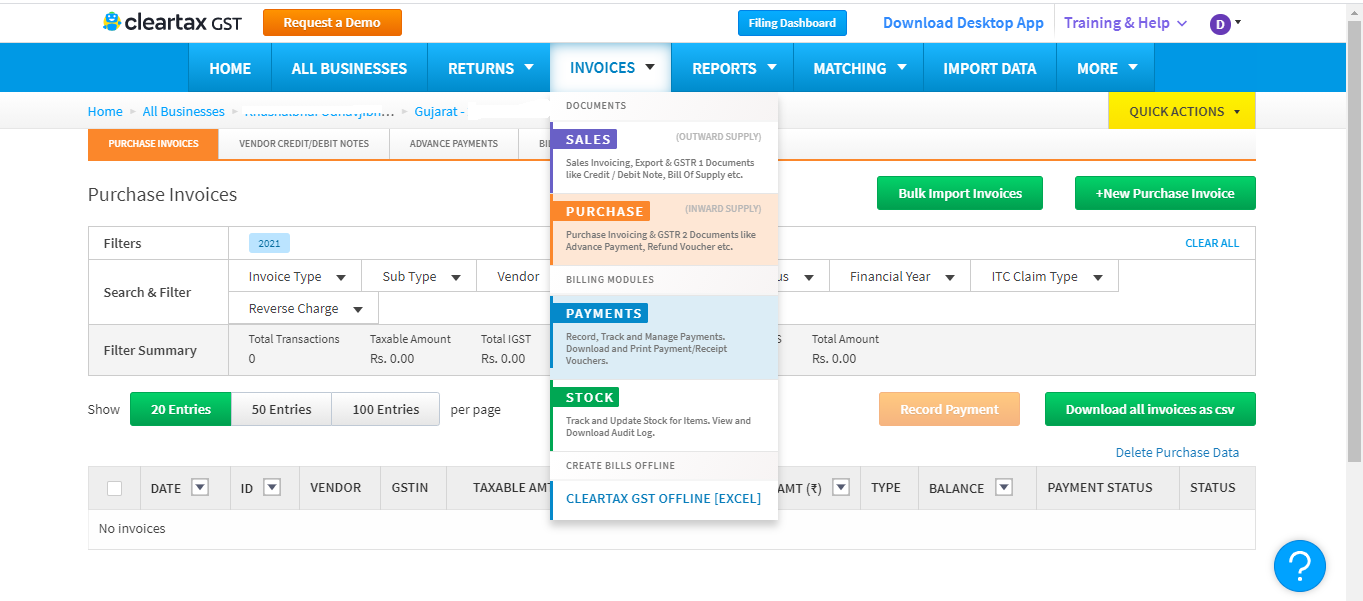
Task: Expand the Quick Actions dropdown
Action: click(x=1182, y=111)
